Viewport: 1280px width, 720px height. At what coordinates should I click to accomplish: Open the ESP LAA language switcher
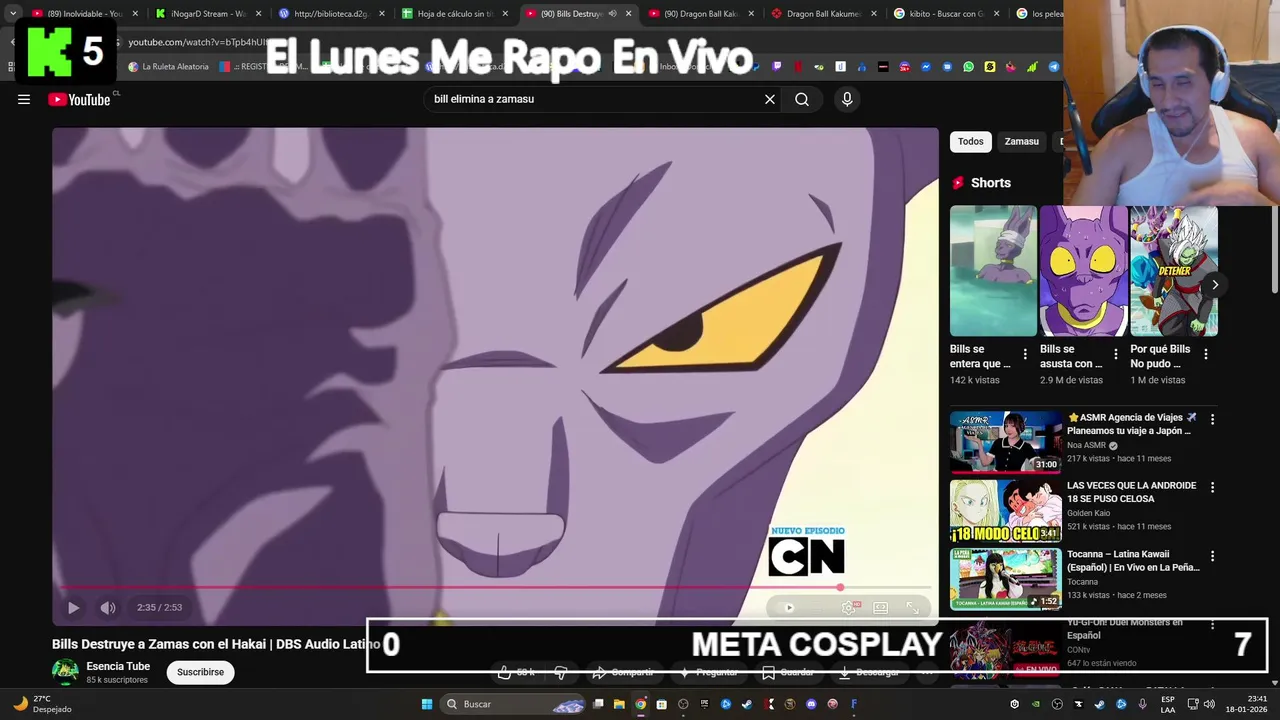(1167, 704)
